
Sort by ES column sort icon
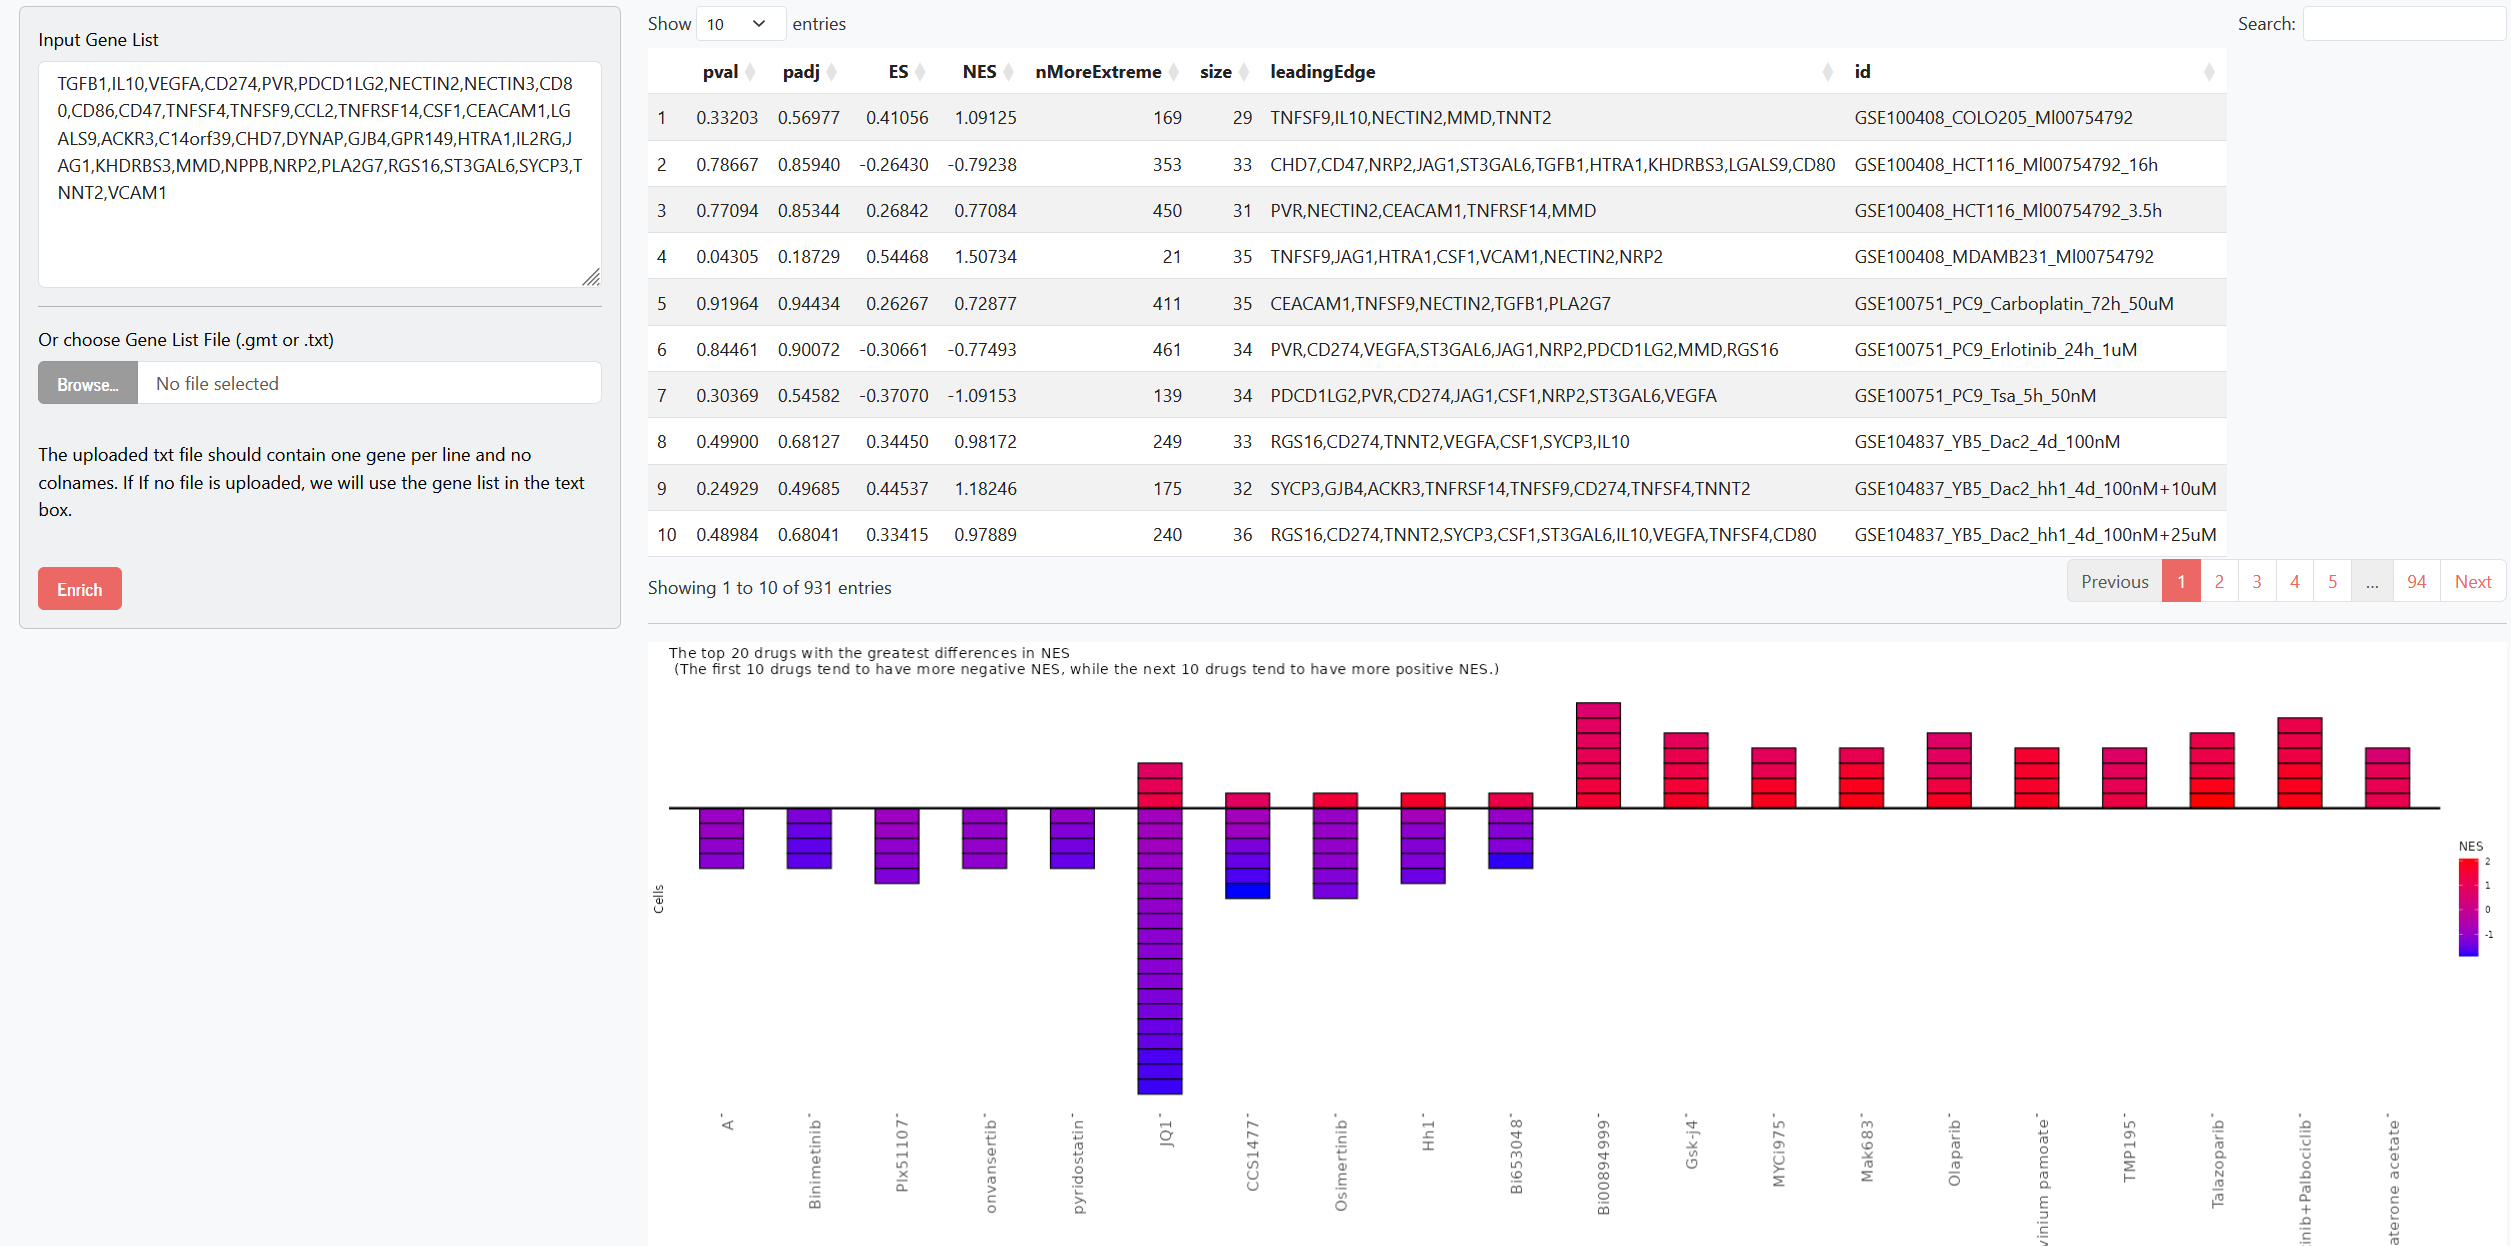(x=920, y=72)
